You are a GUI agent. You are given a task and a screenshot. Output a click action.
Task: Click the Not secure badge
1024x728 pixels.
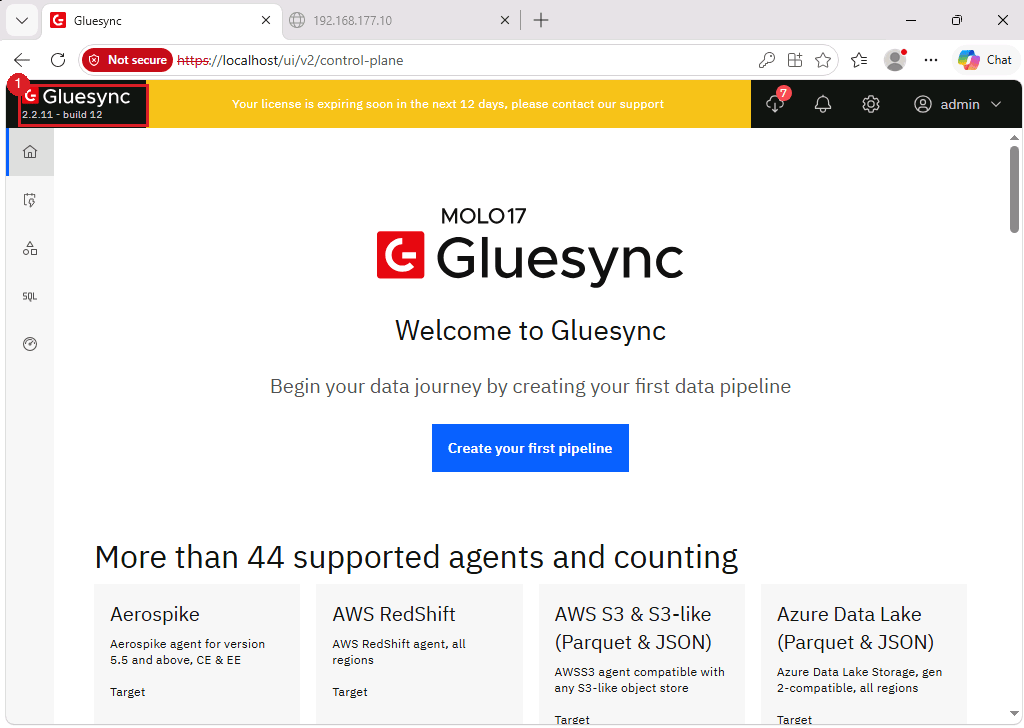coord(128,60)
